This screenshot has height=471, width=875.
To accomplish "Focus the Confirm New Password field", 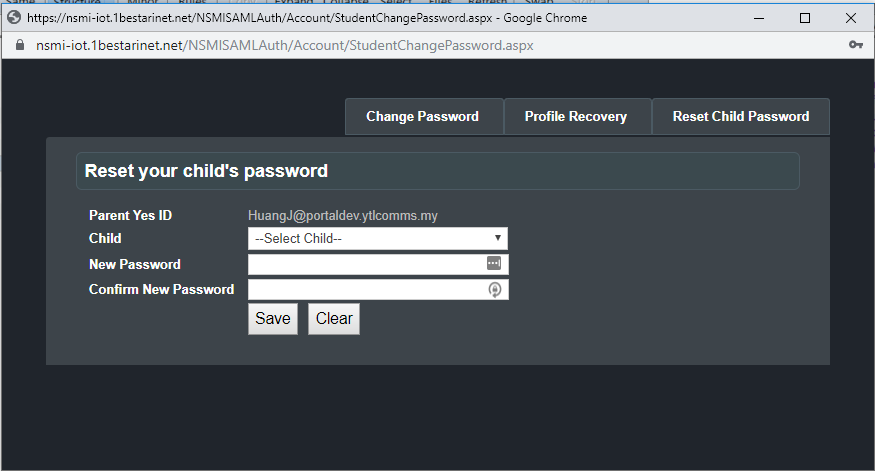I will pyautogui.click(x=378, y=289).
